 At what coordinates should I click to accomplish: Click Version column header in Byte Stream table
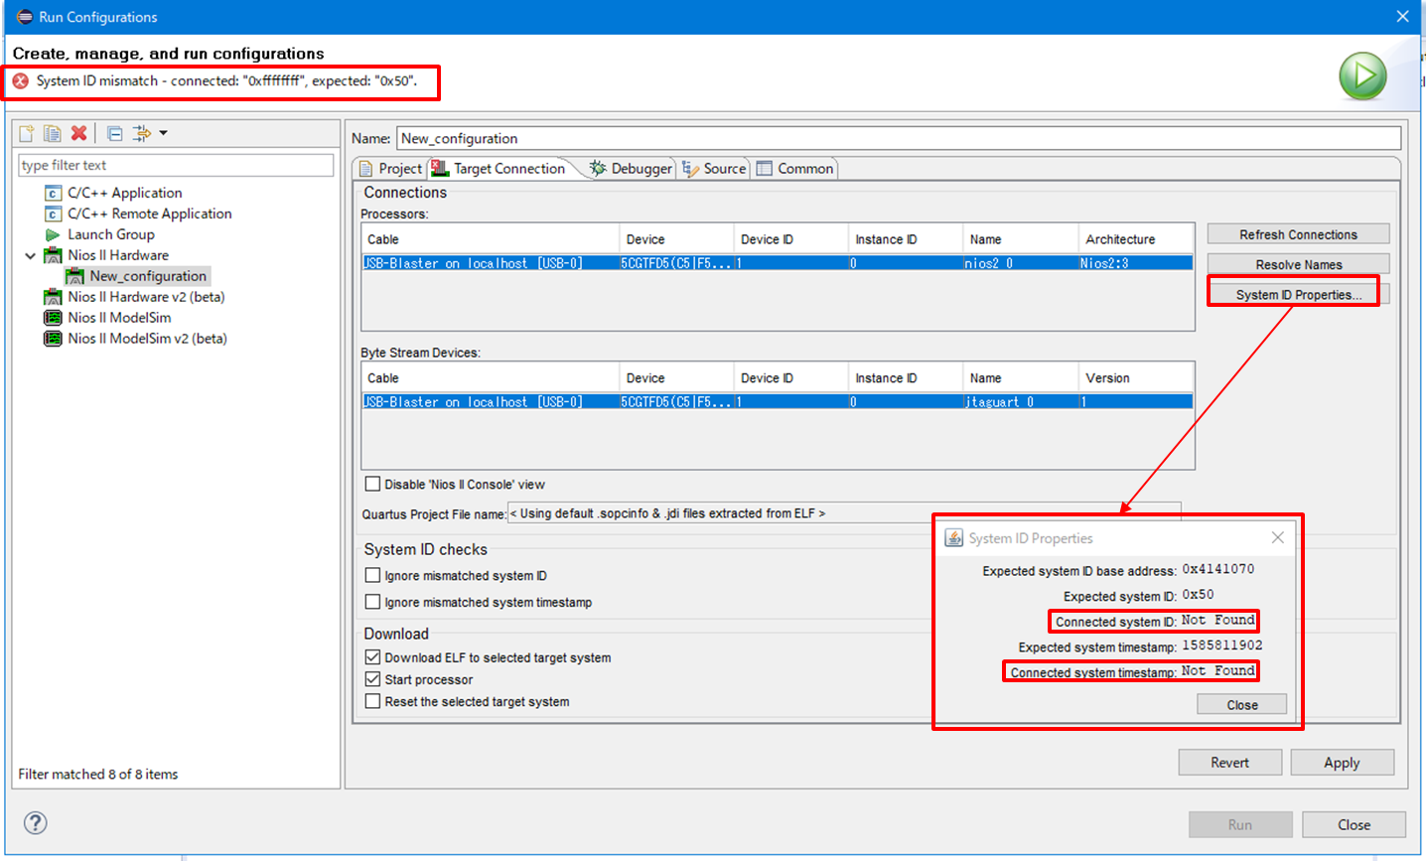1136,378
